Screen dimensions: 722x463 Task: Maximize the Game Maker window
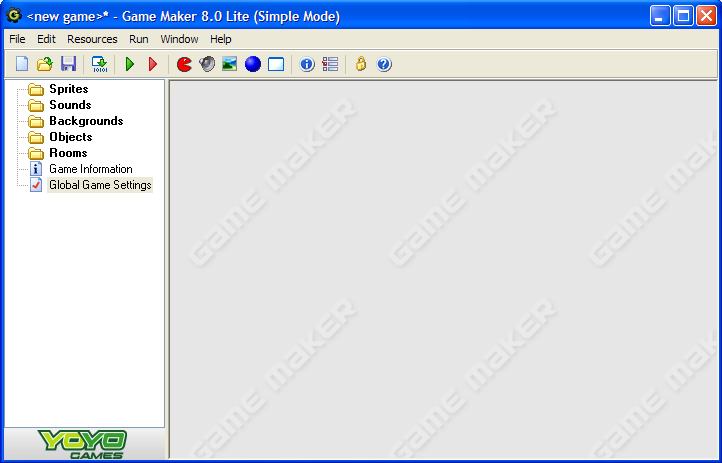point(683,16)
